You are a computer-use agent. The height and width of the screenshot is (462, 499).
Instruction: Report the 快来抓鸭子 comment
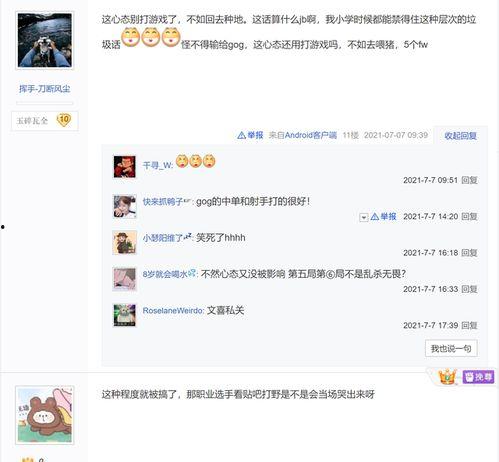point(384,217)
